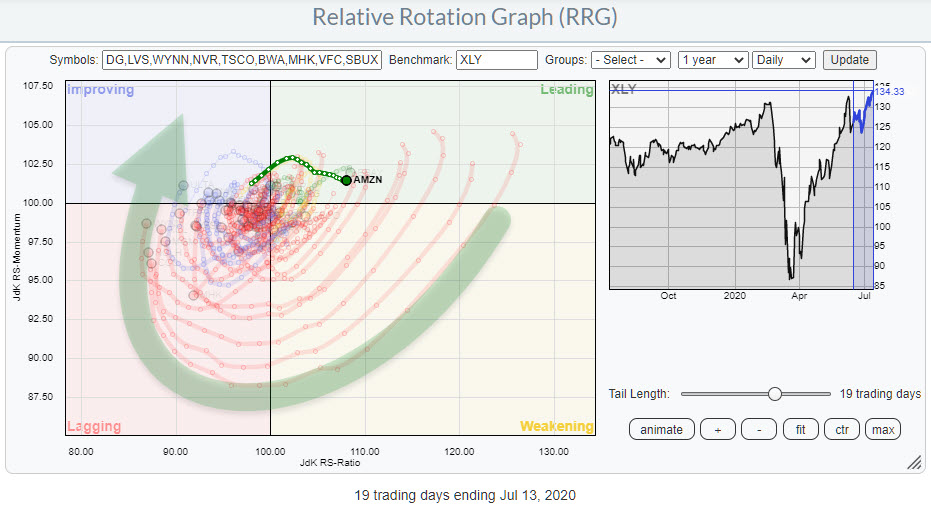Open the Groups select dropdown
This screenshot has height=507, width=931.
click(x=630, y=60)
